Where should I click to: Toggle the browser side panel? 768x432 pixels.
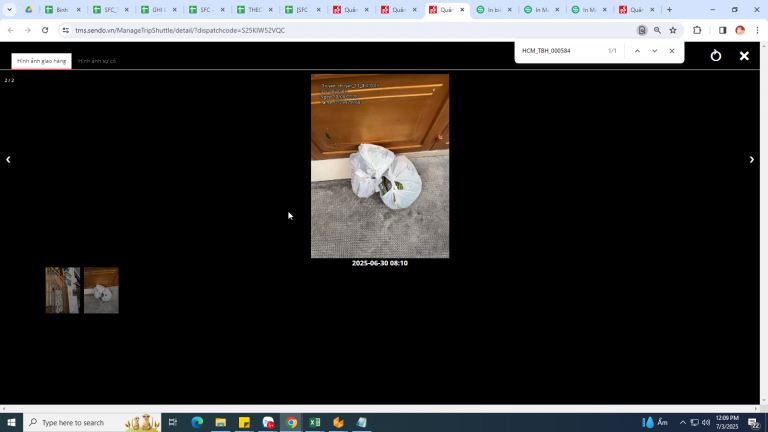tap(722, 30)
